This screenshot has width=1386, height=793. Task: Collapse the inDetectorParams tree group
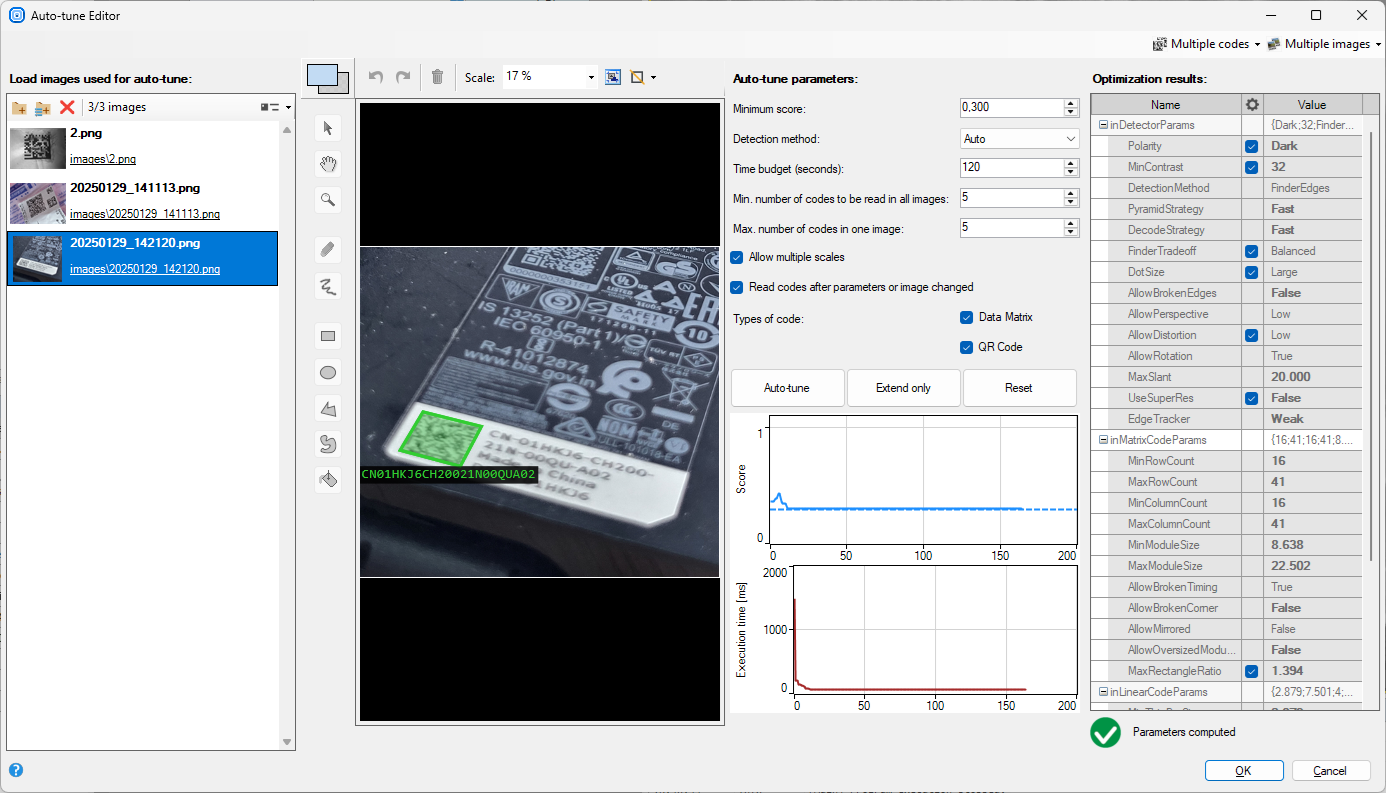click(1102, 125)
